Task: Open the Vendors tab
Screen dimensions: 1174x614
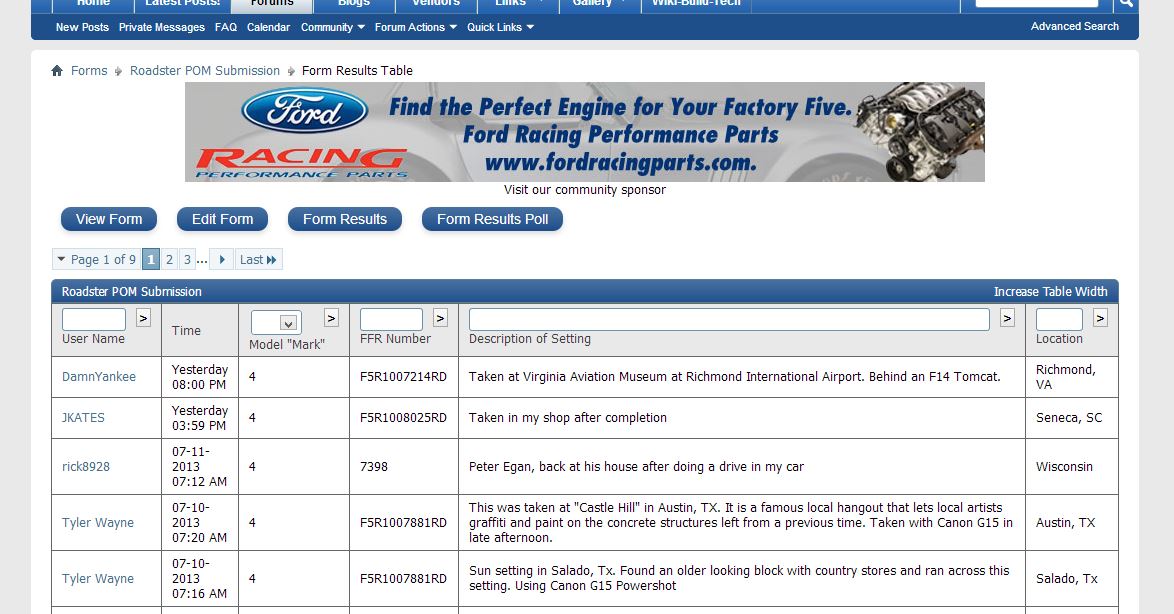Action: coord(436,4)
